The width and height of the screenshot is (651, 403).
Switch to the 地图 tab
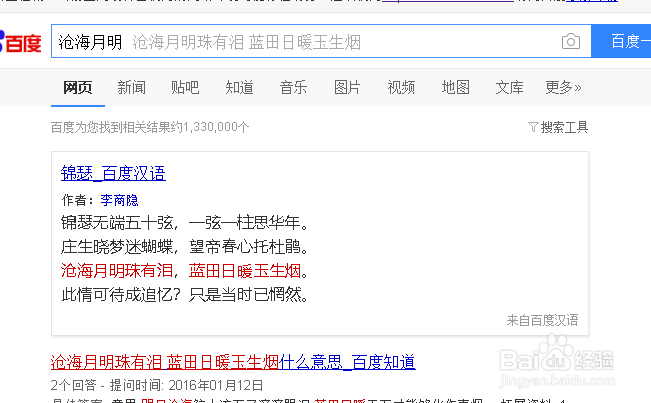455,88
